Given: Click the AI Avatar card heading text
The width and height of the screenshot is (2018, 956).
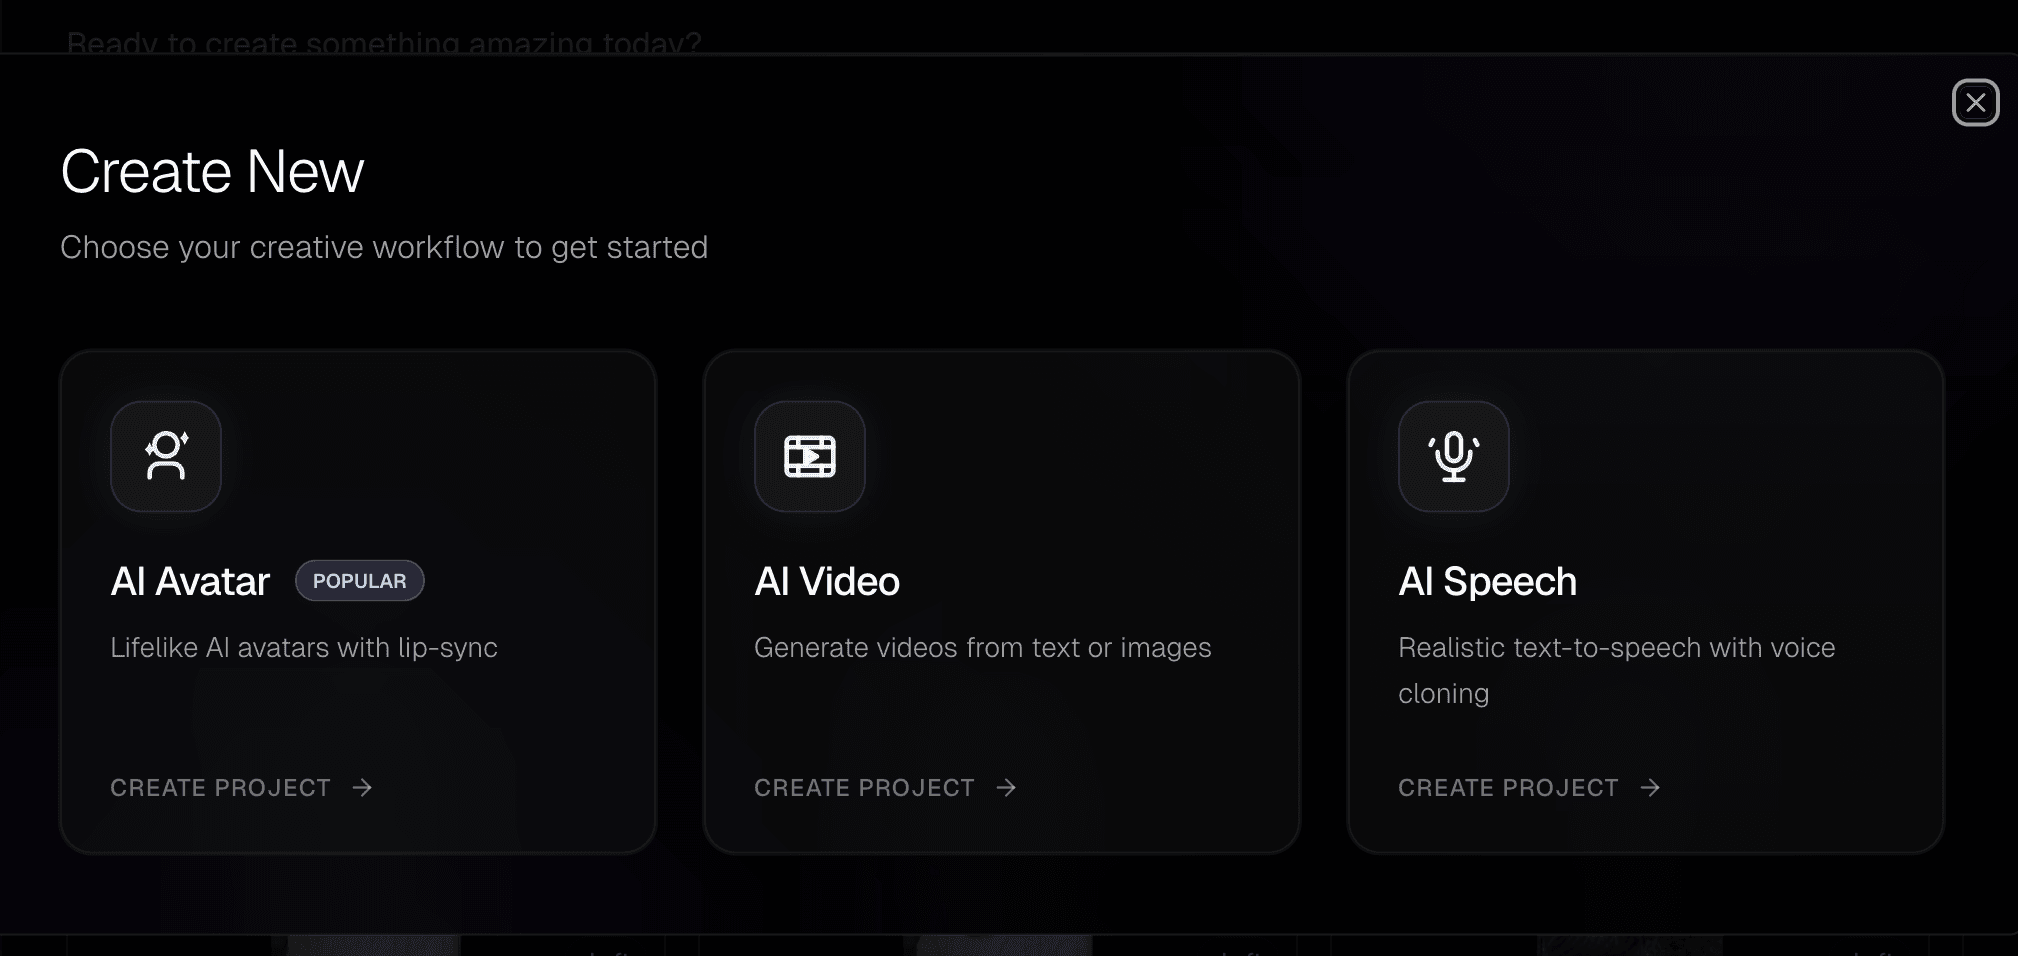Looking at the screenshot, I should (x=190, y=580).
